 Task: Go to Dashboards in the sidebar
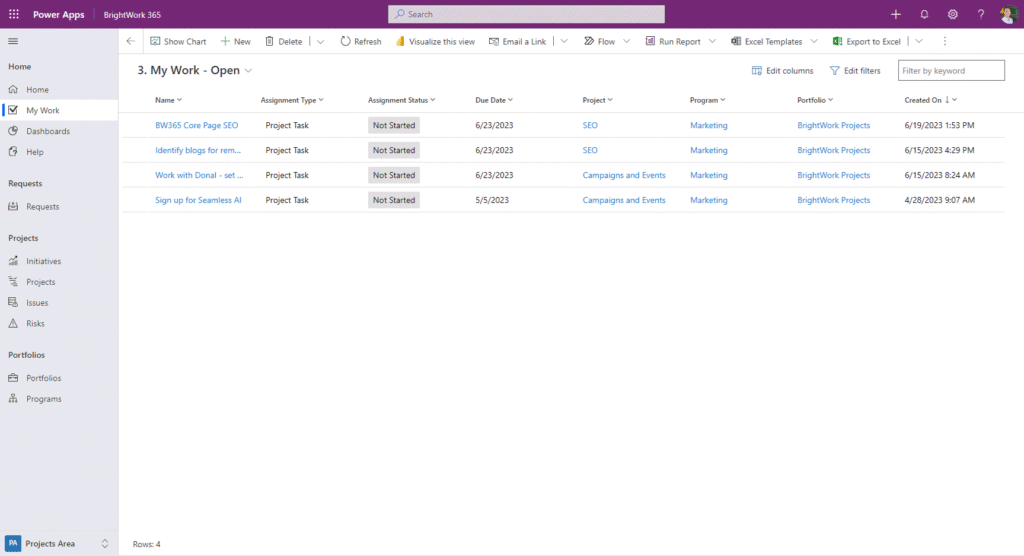pyautogui.click(x=48, y=131)
